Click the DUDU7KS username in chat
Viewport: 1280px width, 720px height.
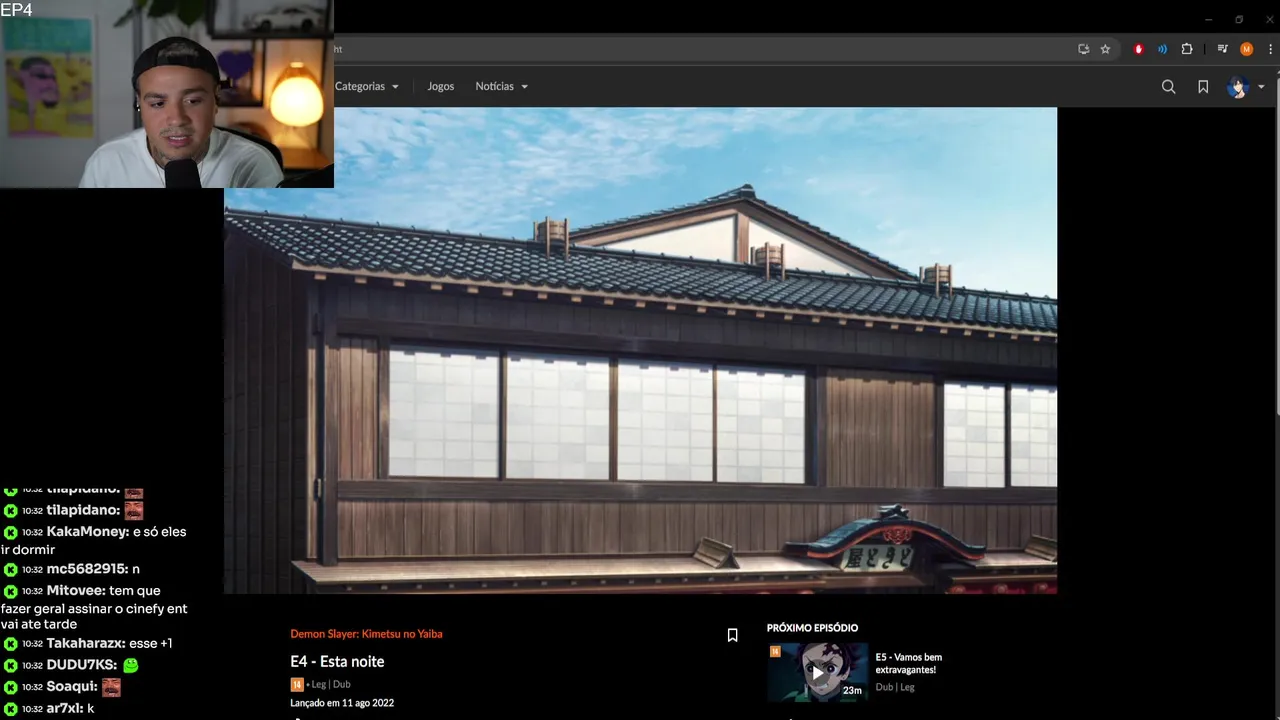click(82, 665)
